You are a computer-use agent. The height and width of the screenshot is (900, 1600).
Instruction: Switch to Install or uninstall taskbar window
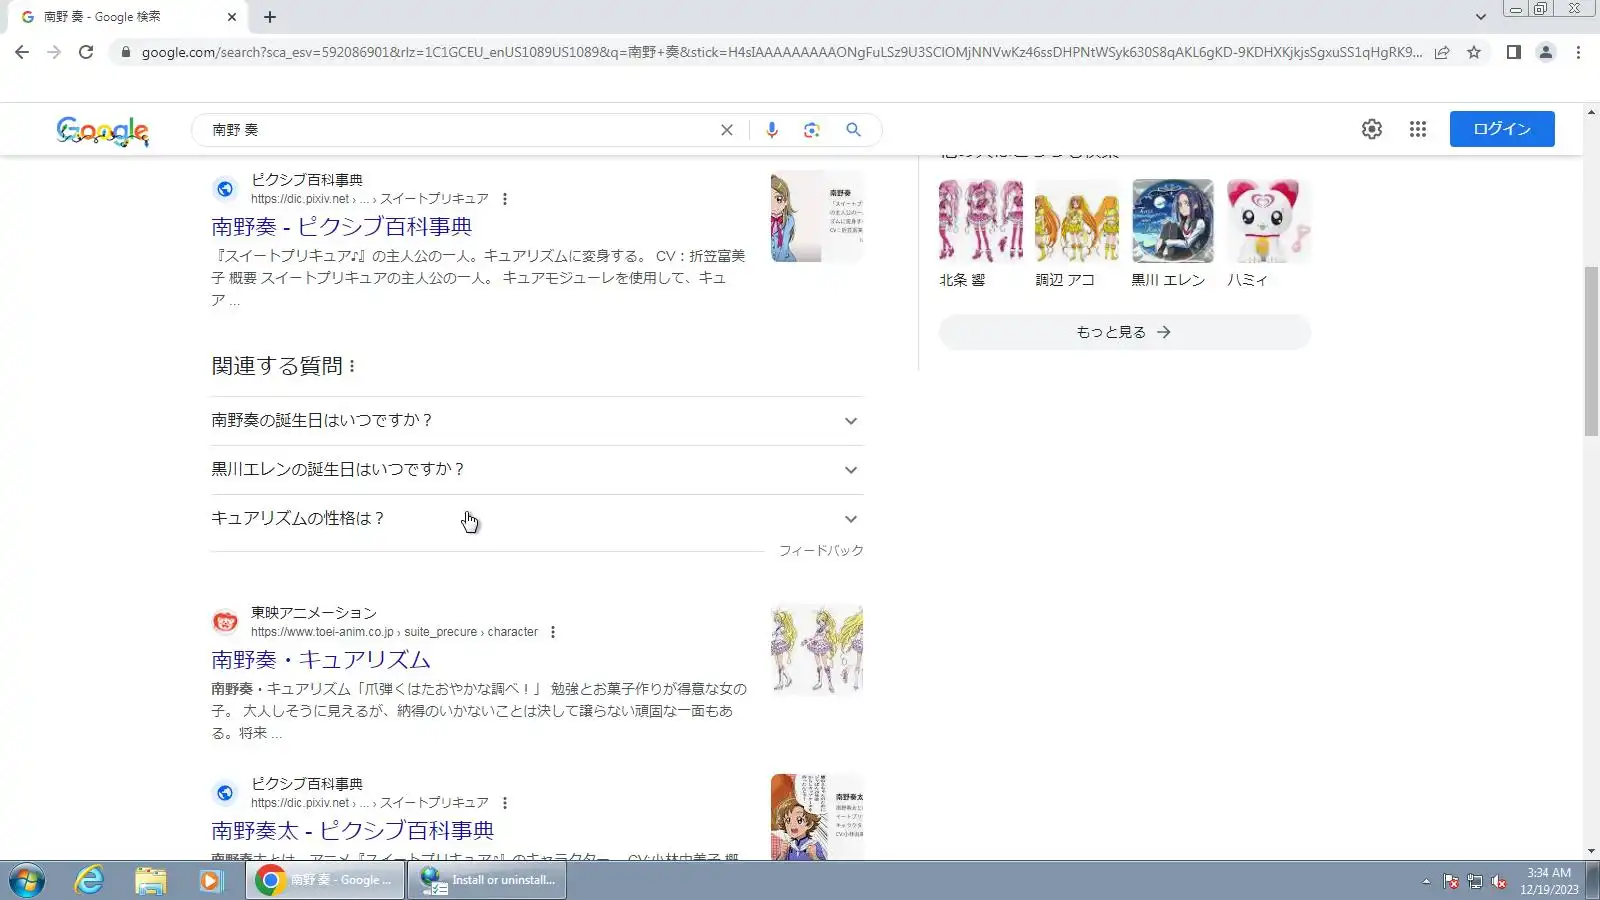click(487, 880)
